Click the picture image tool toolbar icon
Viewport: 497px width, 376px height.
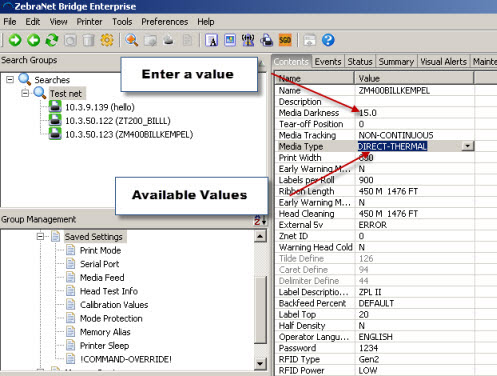click(230, 40)
